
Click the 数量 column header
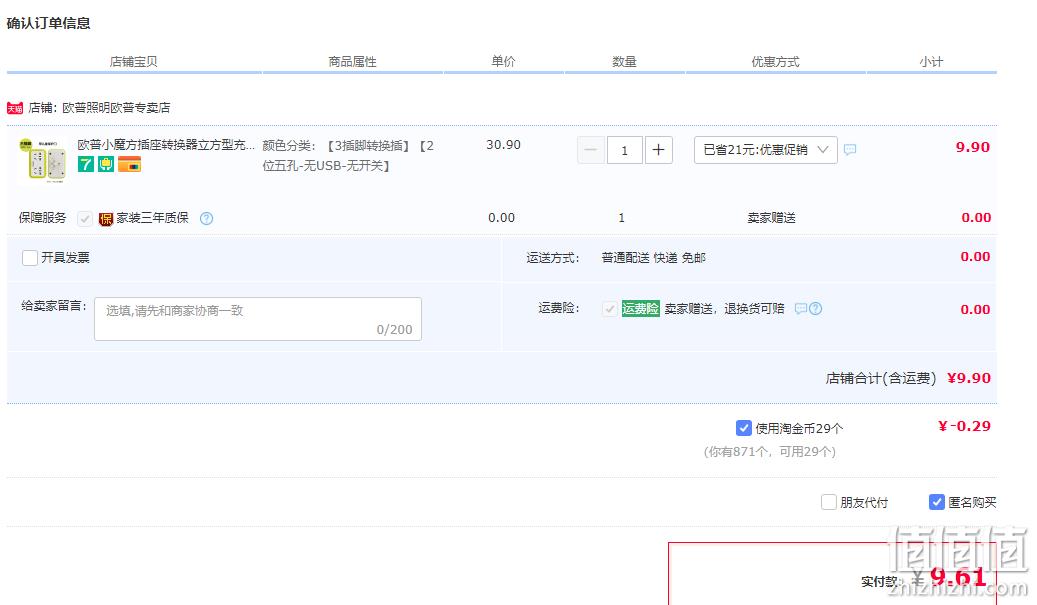[624, 62]
